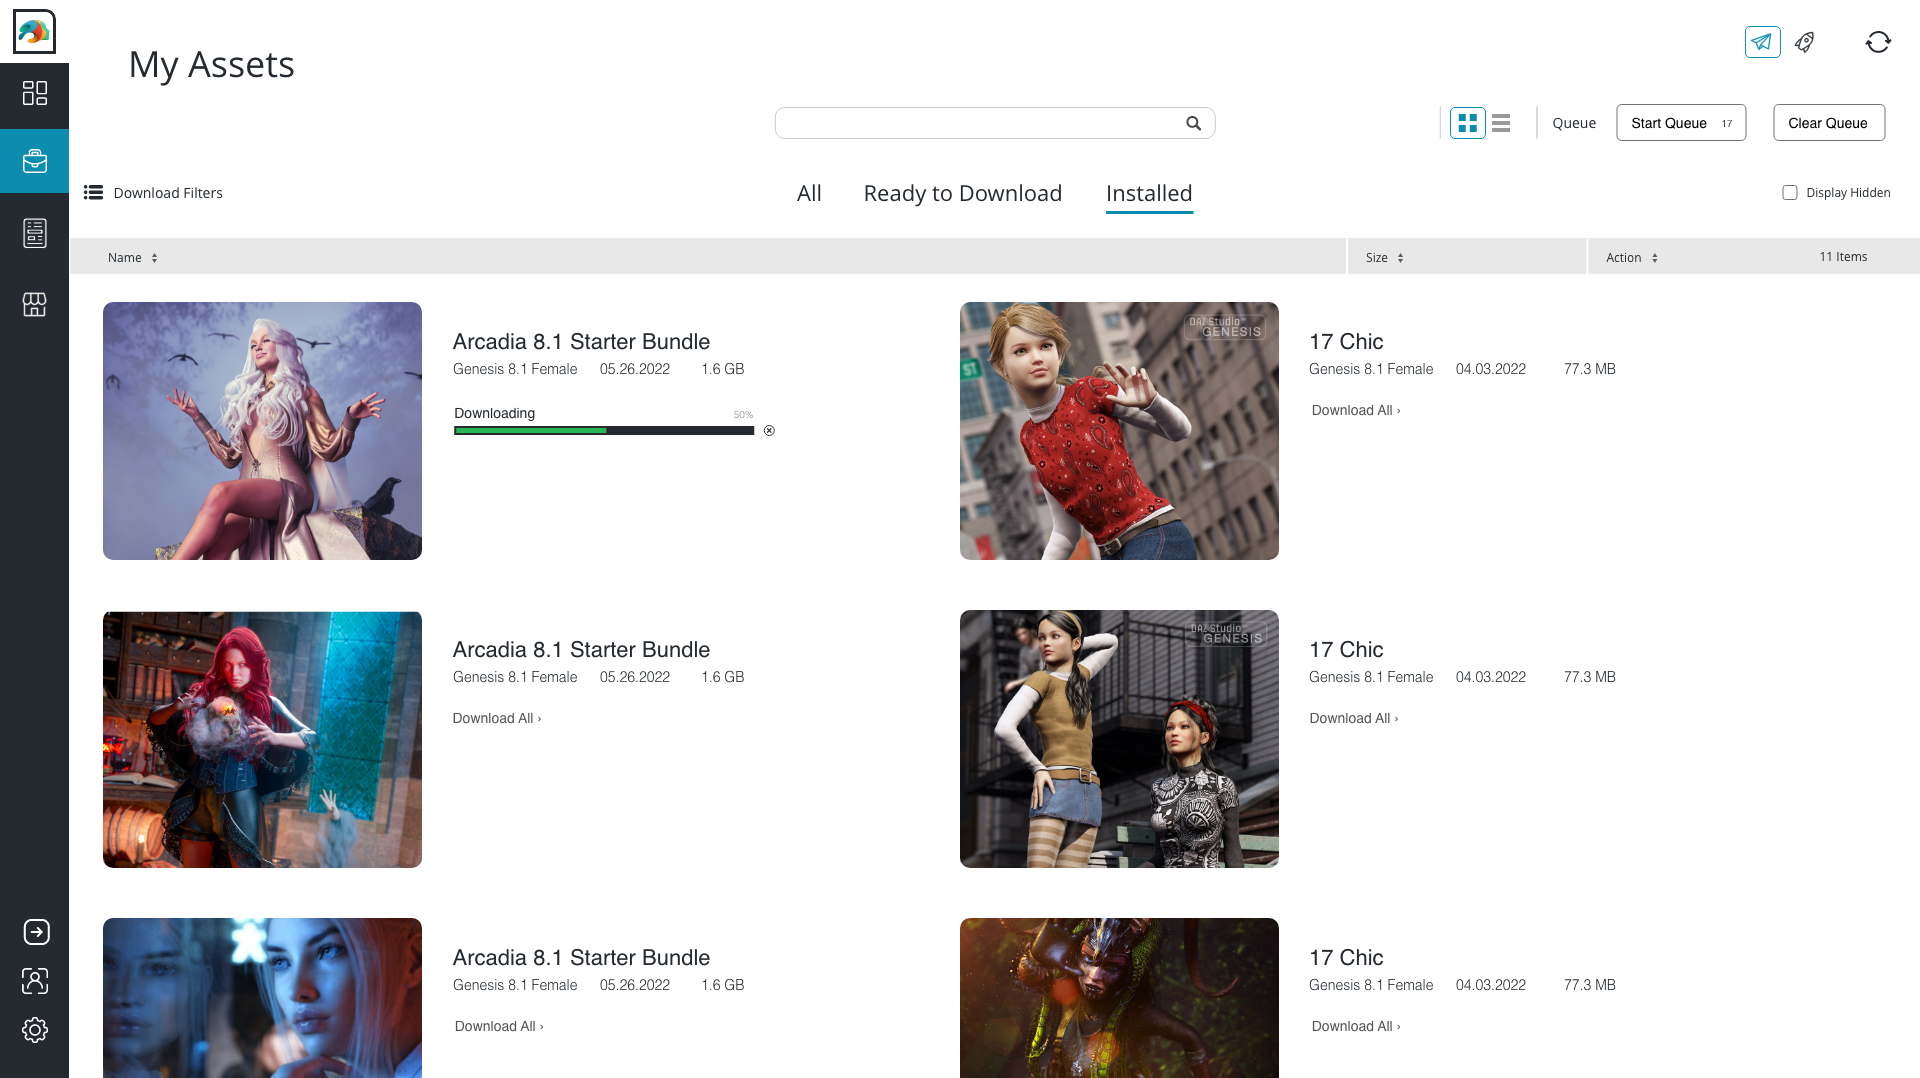This screenshot has width=1920, height=1078.
Task: Sort by Size column
Action: [x=1385, y=257]
